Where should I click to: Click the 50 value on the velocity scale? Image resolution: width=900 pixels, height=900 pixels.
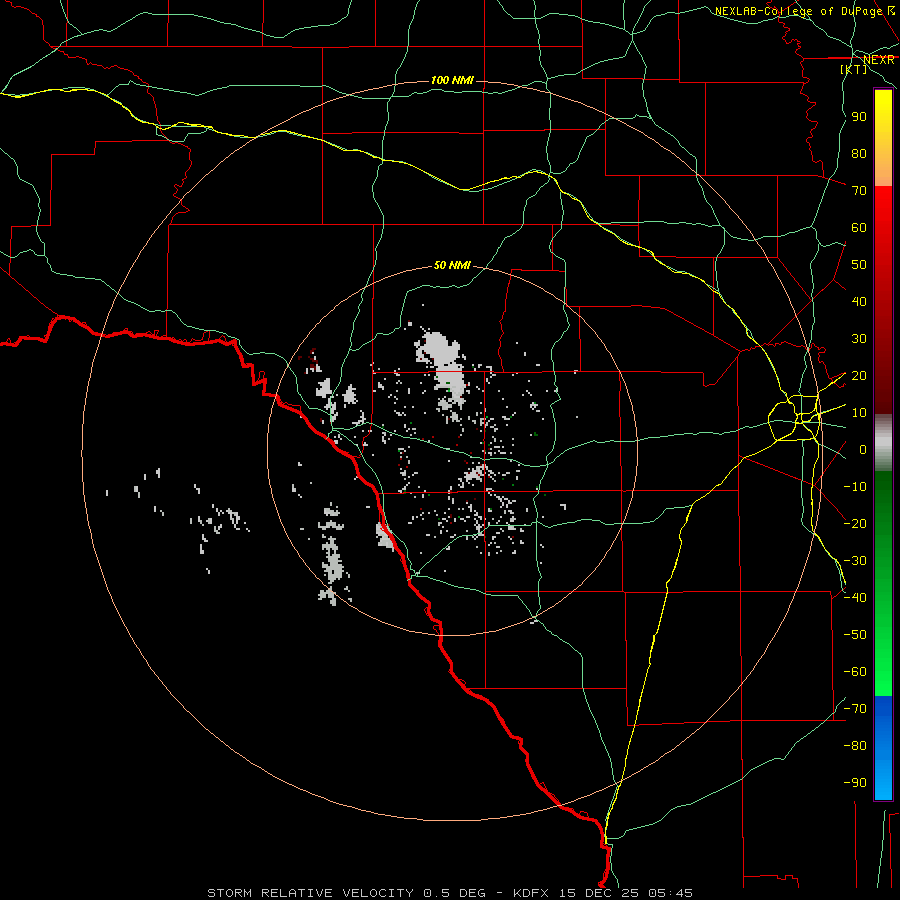click(x=859, y=265)
